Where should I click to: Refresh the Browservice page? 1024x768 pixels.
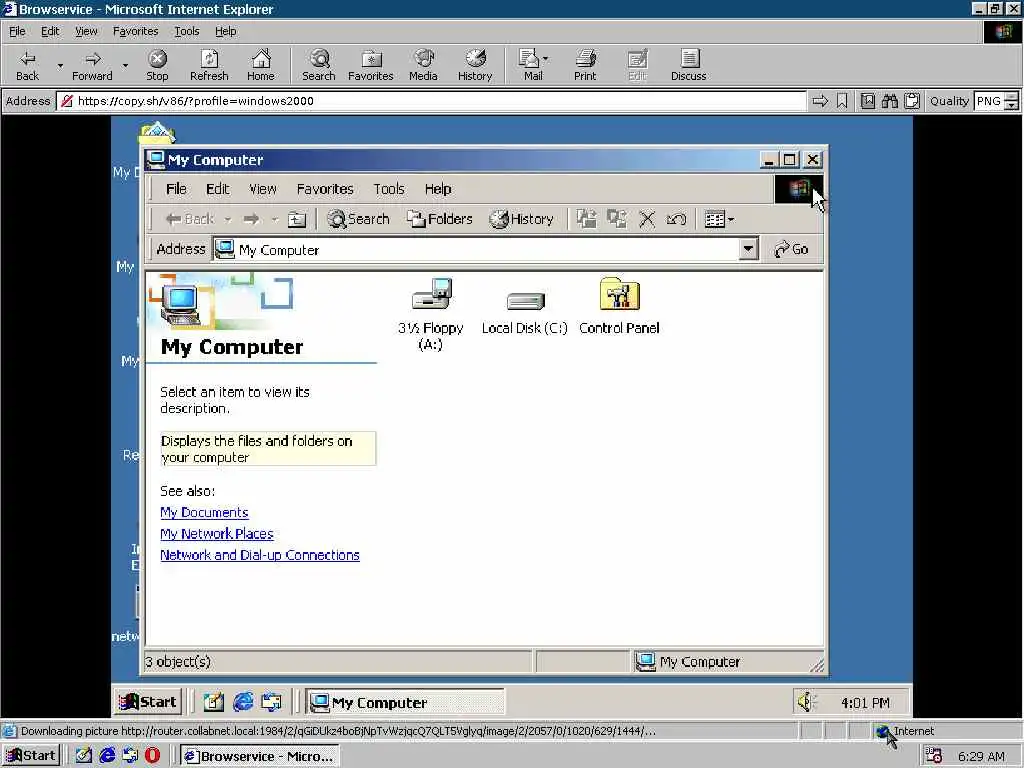[209, 65]
